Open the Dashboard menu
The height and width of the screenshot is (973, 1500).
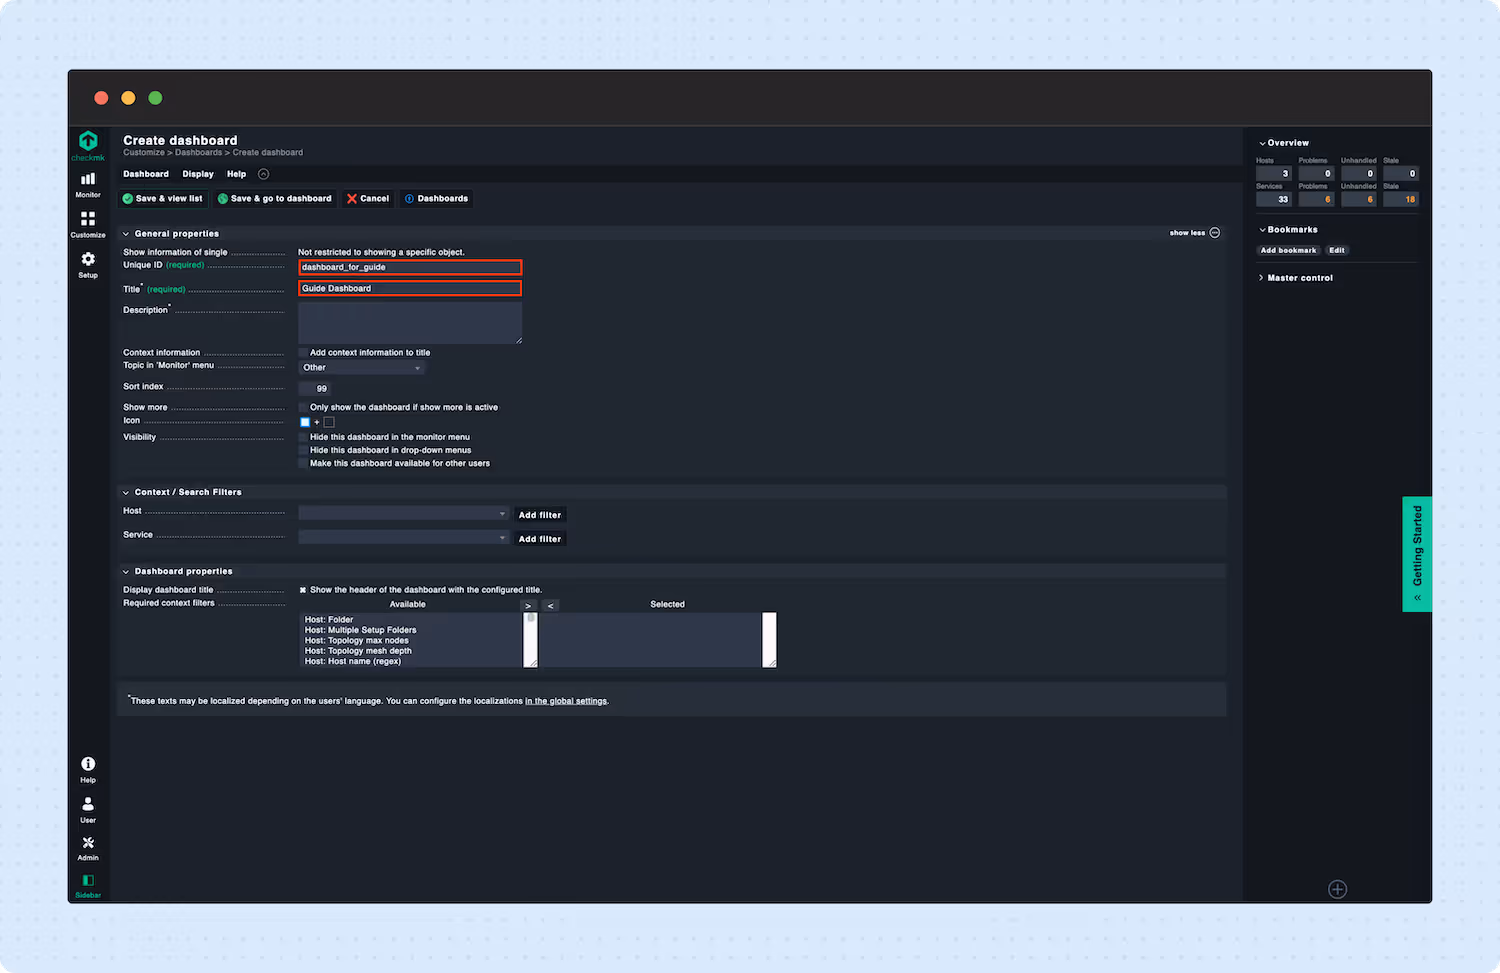click(145, 173)
